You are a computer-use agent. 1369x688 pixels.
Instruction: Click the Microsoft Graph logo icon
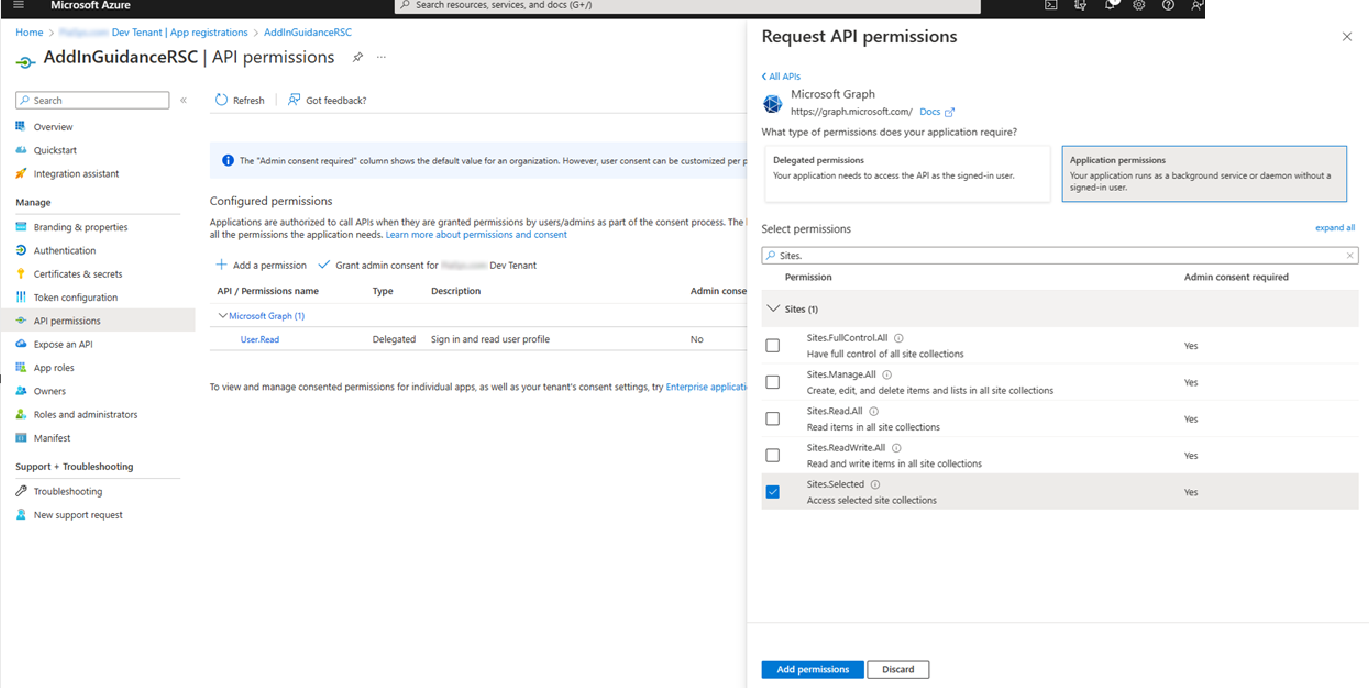coord(772,103)
